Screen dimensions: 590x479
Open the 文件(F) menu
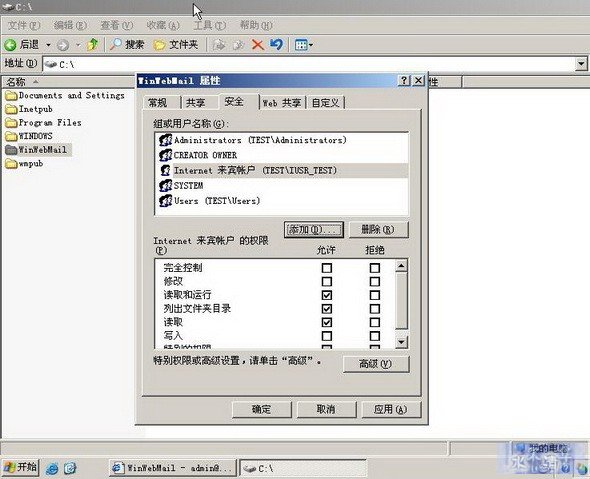[x=24, y=26]
